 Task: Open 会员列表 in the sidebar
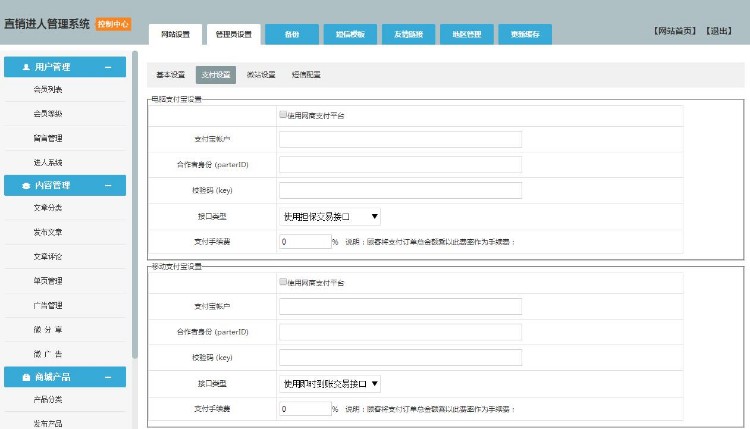point(48,89)
